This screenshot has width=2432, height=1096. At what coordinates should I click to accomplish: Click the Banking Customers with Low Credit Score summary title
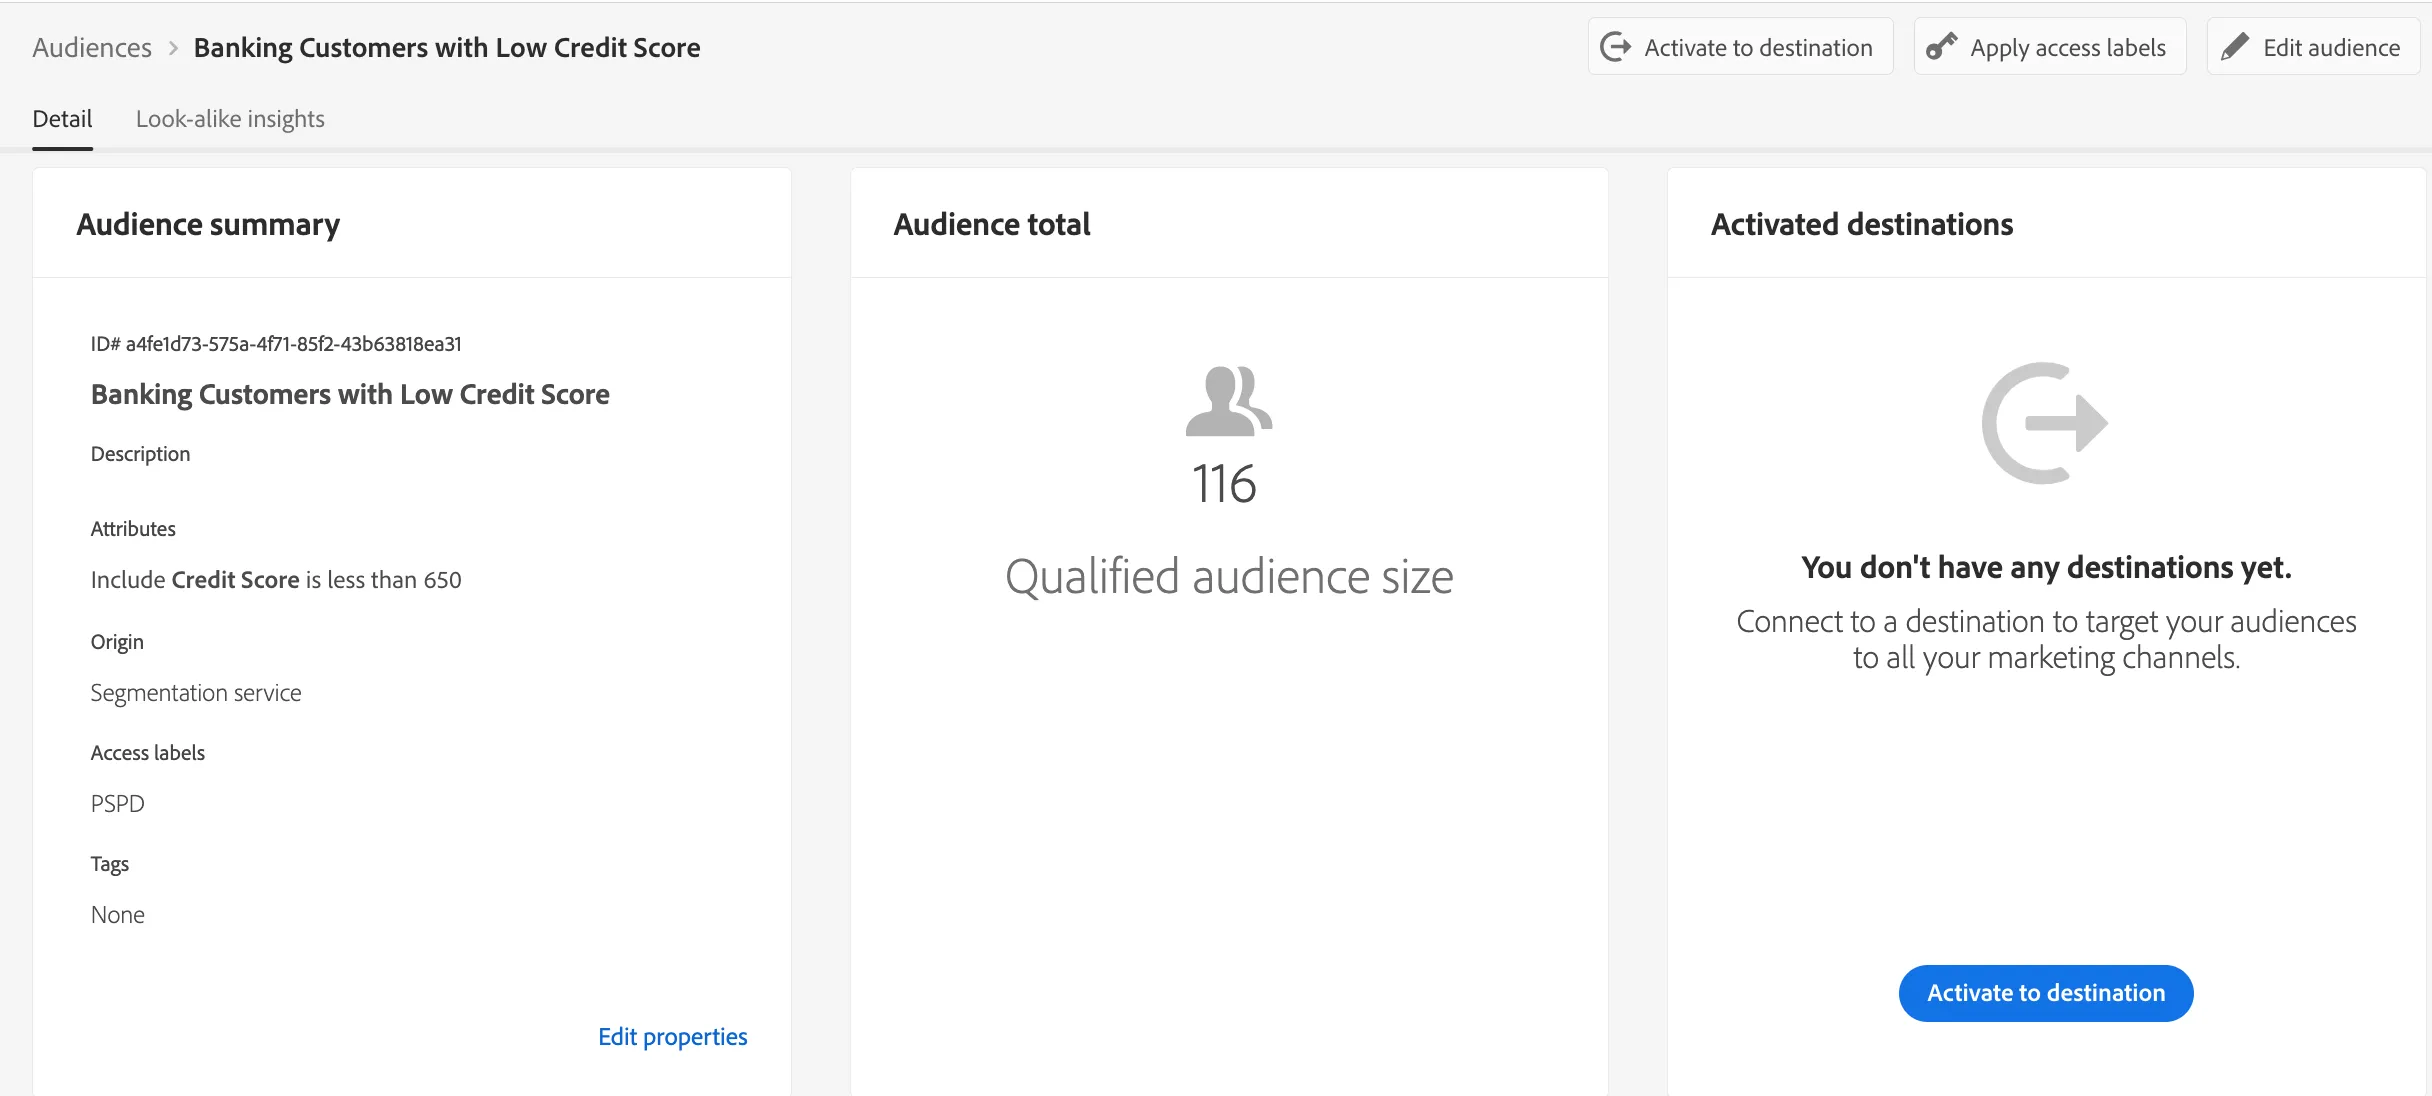coord(350,395)
